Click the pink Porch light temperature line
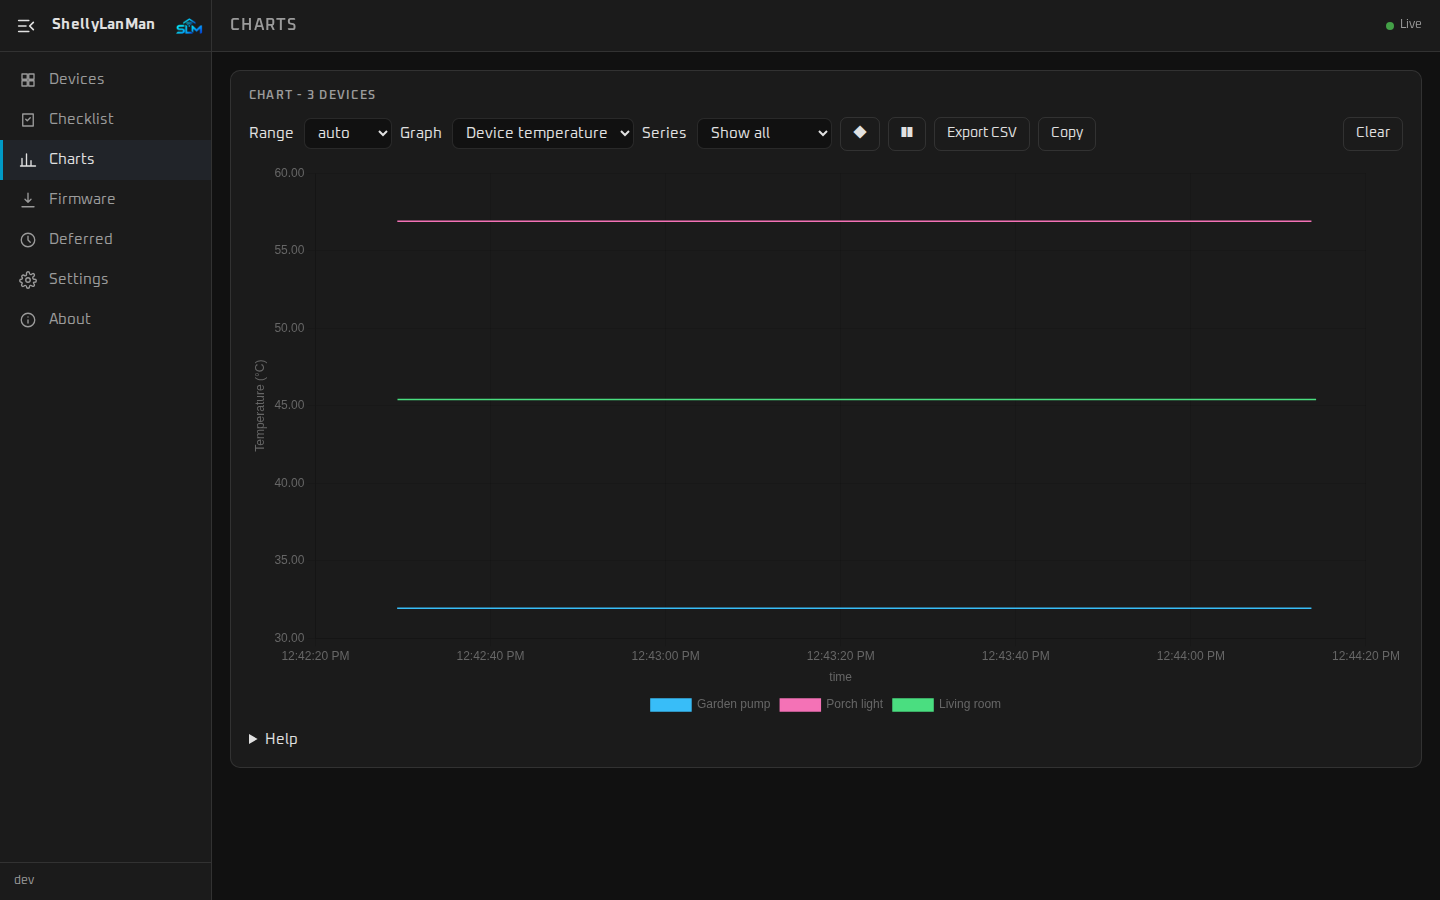1440x900 pixels. pyautogui.click(x=854, y=221)
